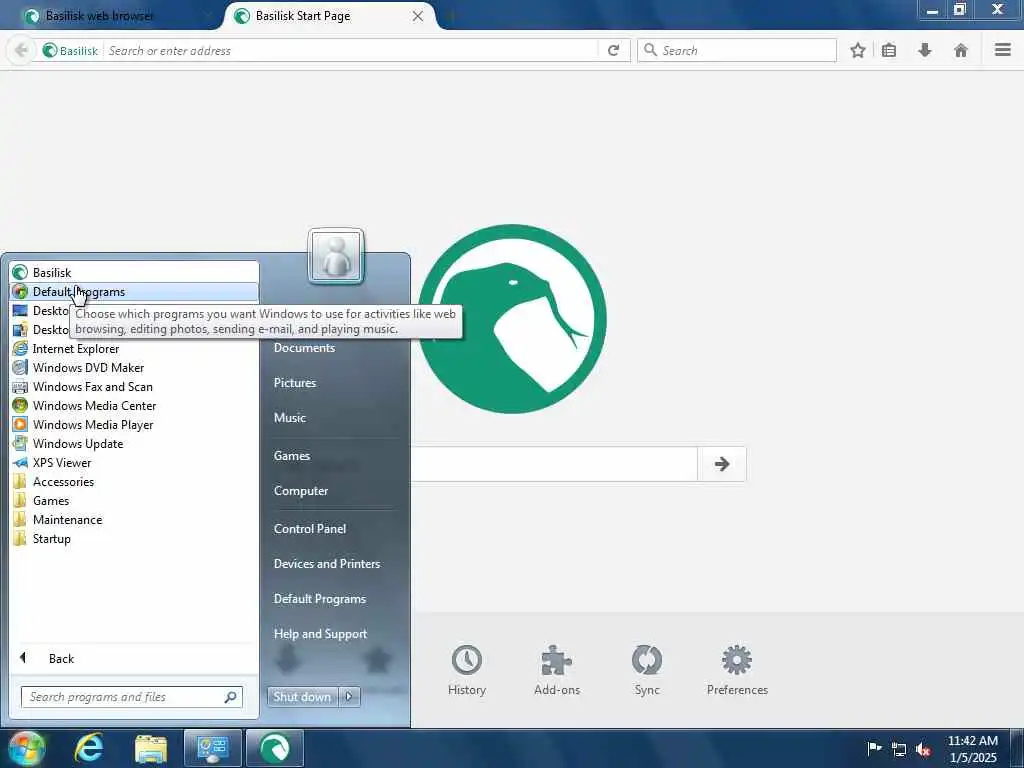The width and height of the screenshot is (1024, 768).
Task: Launch Basilisk from the Start menu list
Action: point(134,272)
